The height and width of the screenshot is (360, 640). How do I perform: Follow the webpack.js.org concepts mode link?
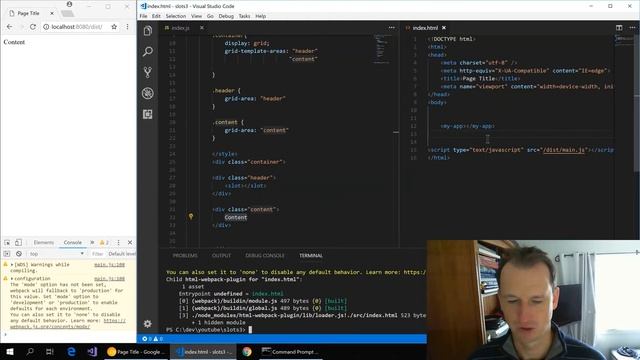(68, 324)
